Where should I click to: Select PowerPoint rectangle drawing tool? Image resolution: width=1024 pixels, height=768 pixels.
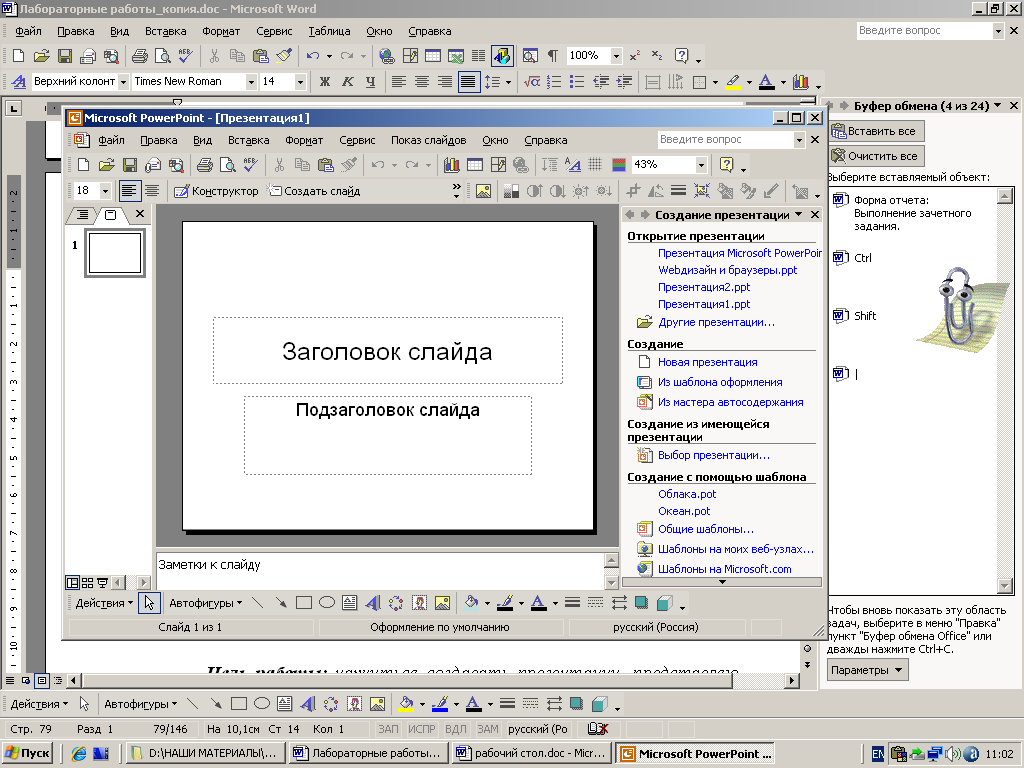(x=304, y=603)
